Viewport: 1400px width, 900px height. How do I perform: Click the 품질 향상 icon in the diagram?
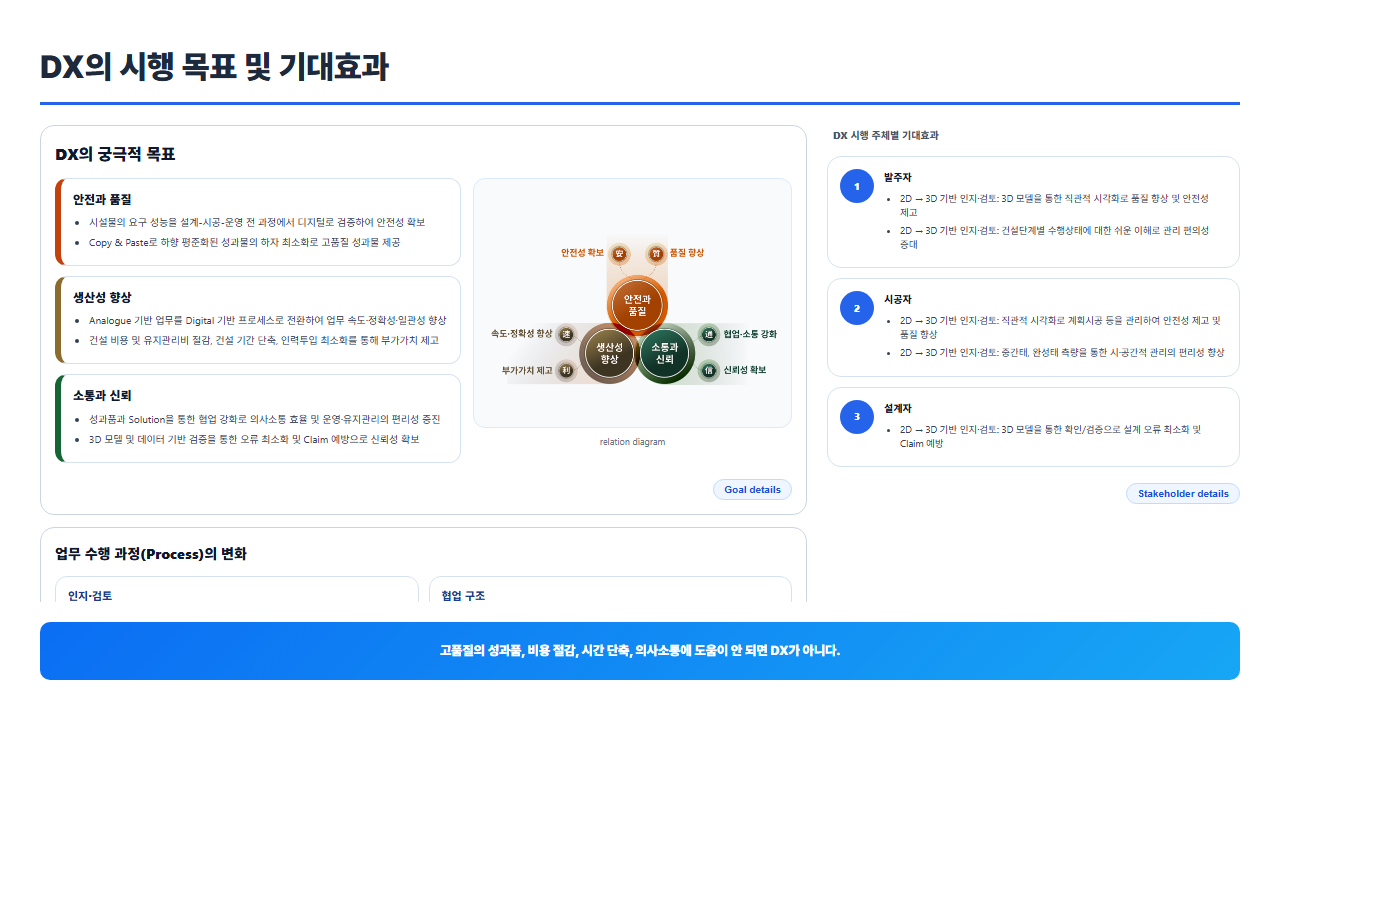656,253
